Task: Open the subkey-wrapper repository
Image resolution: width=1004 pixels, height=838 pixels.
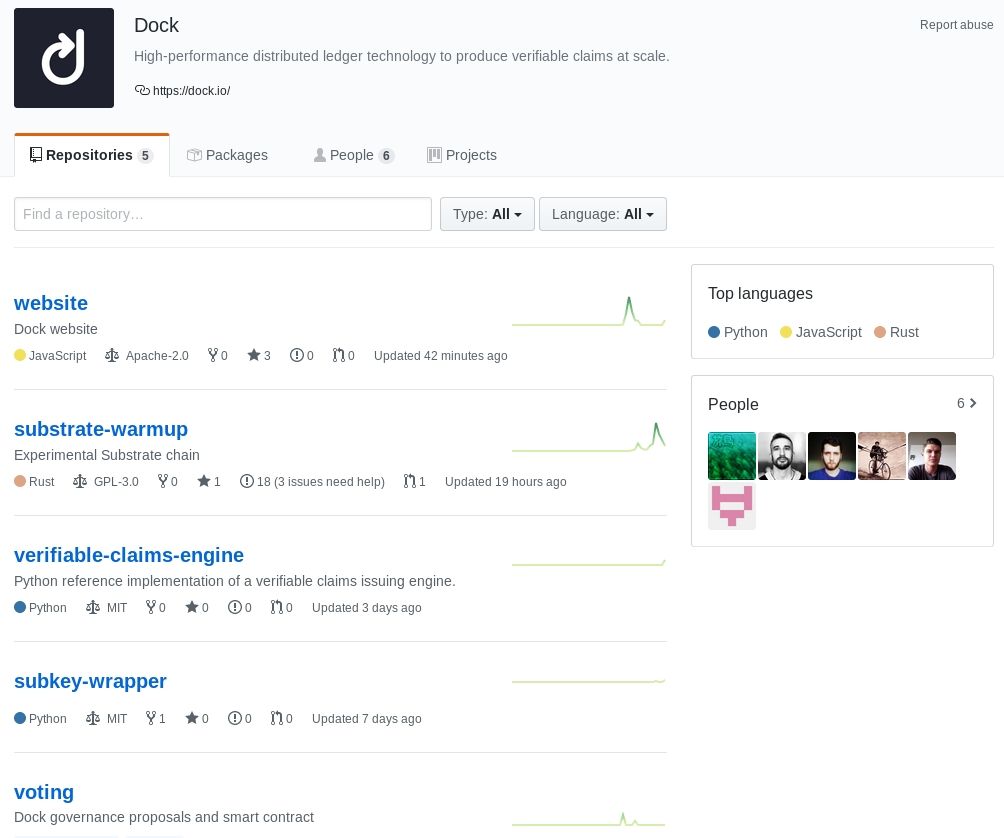Action: click(90, 681)
